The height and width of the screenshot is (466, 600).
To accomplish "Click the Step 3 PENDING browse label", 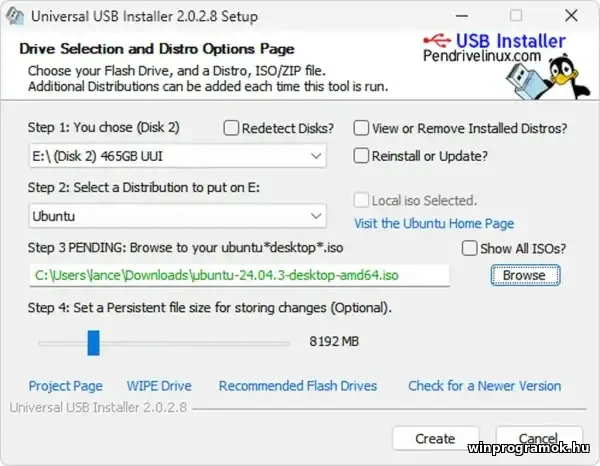I will click(185, 248).
